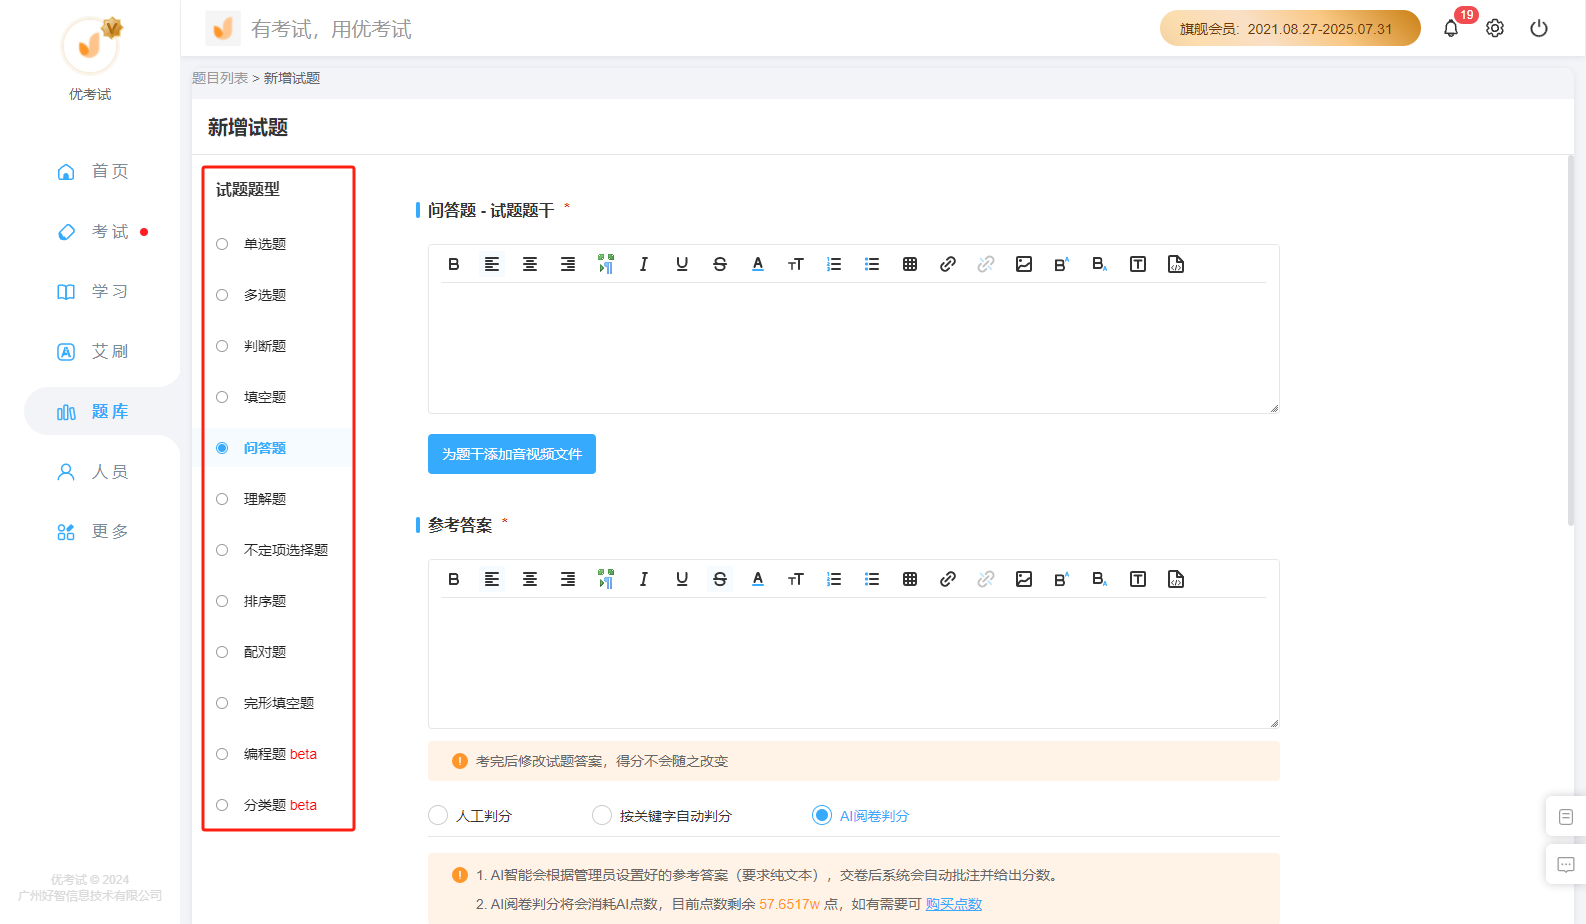Image resolution: width=1586 pixels, height=924 pixels.
Task: Click 为题干添加音视频文件 button
Action: click(x=512, y=454)
